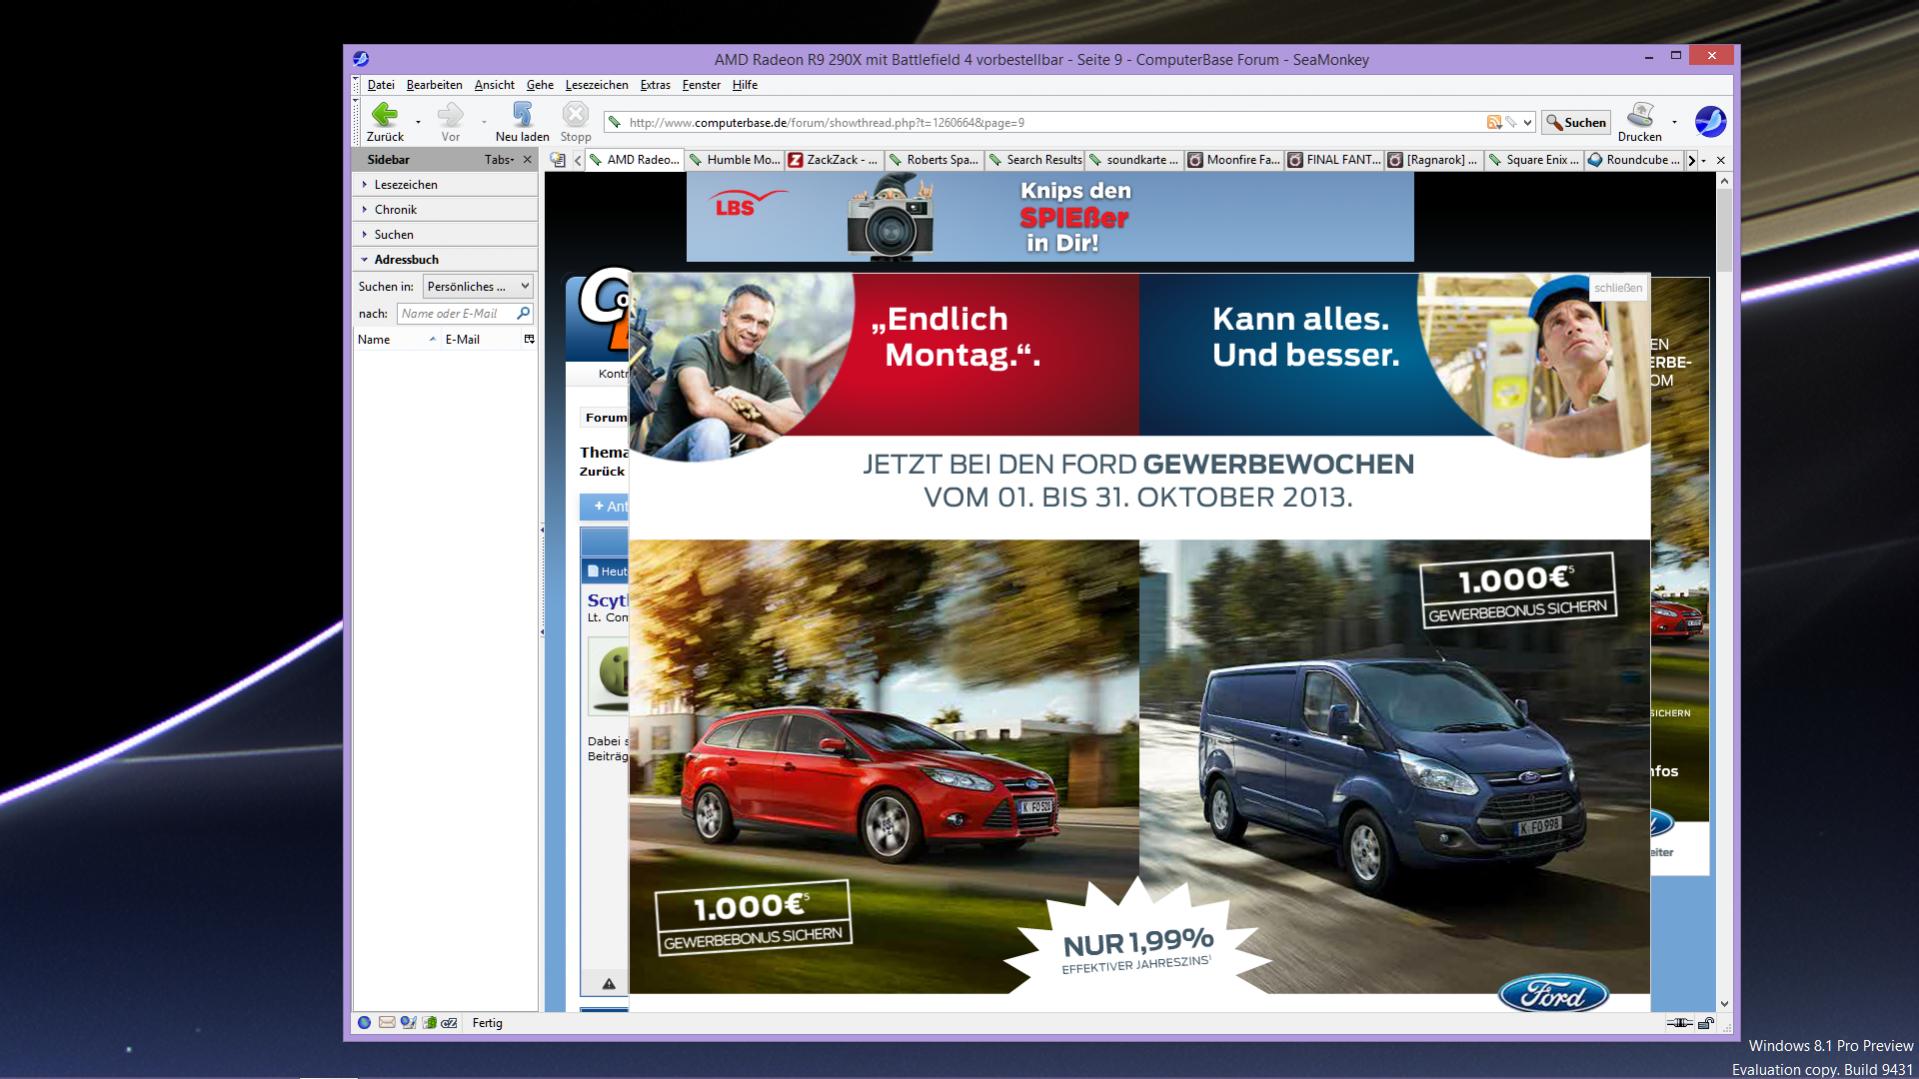
Task: Open Composer icon in status bar
Action: tap(408, 1023)
